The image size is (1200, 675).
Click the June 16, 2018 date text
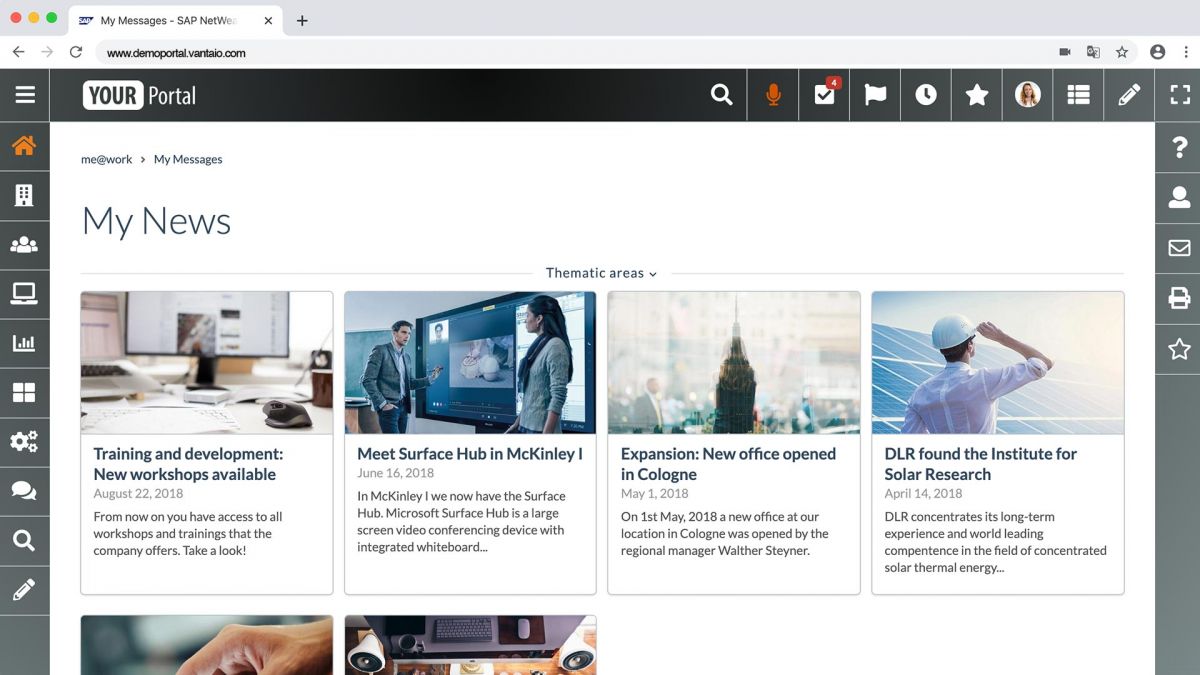tap(396, 473)
